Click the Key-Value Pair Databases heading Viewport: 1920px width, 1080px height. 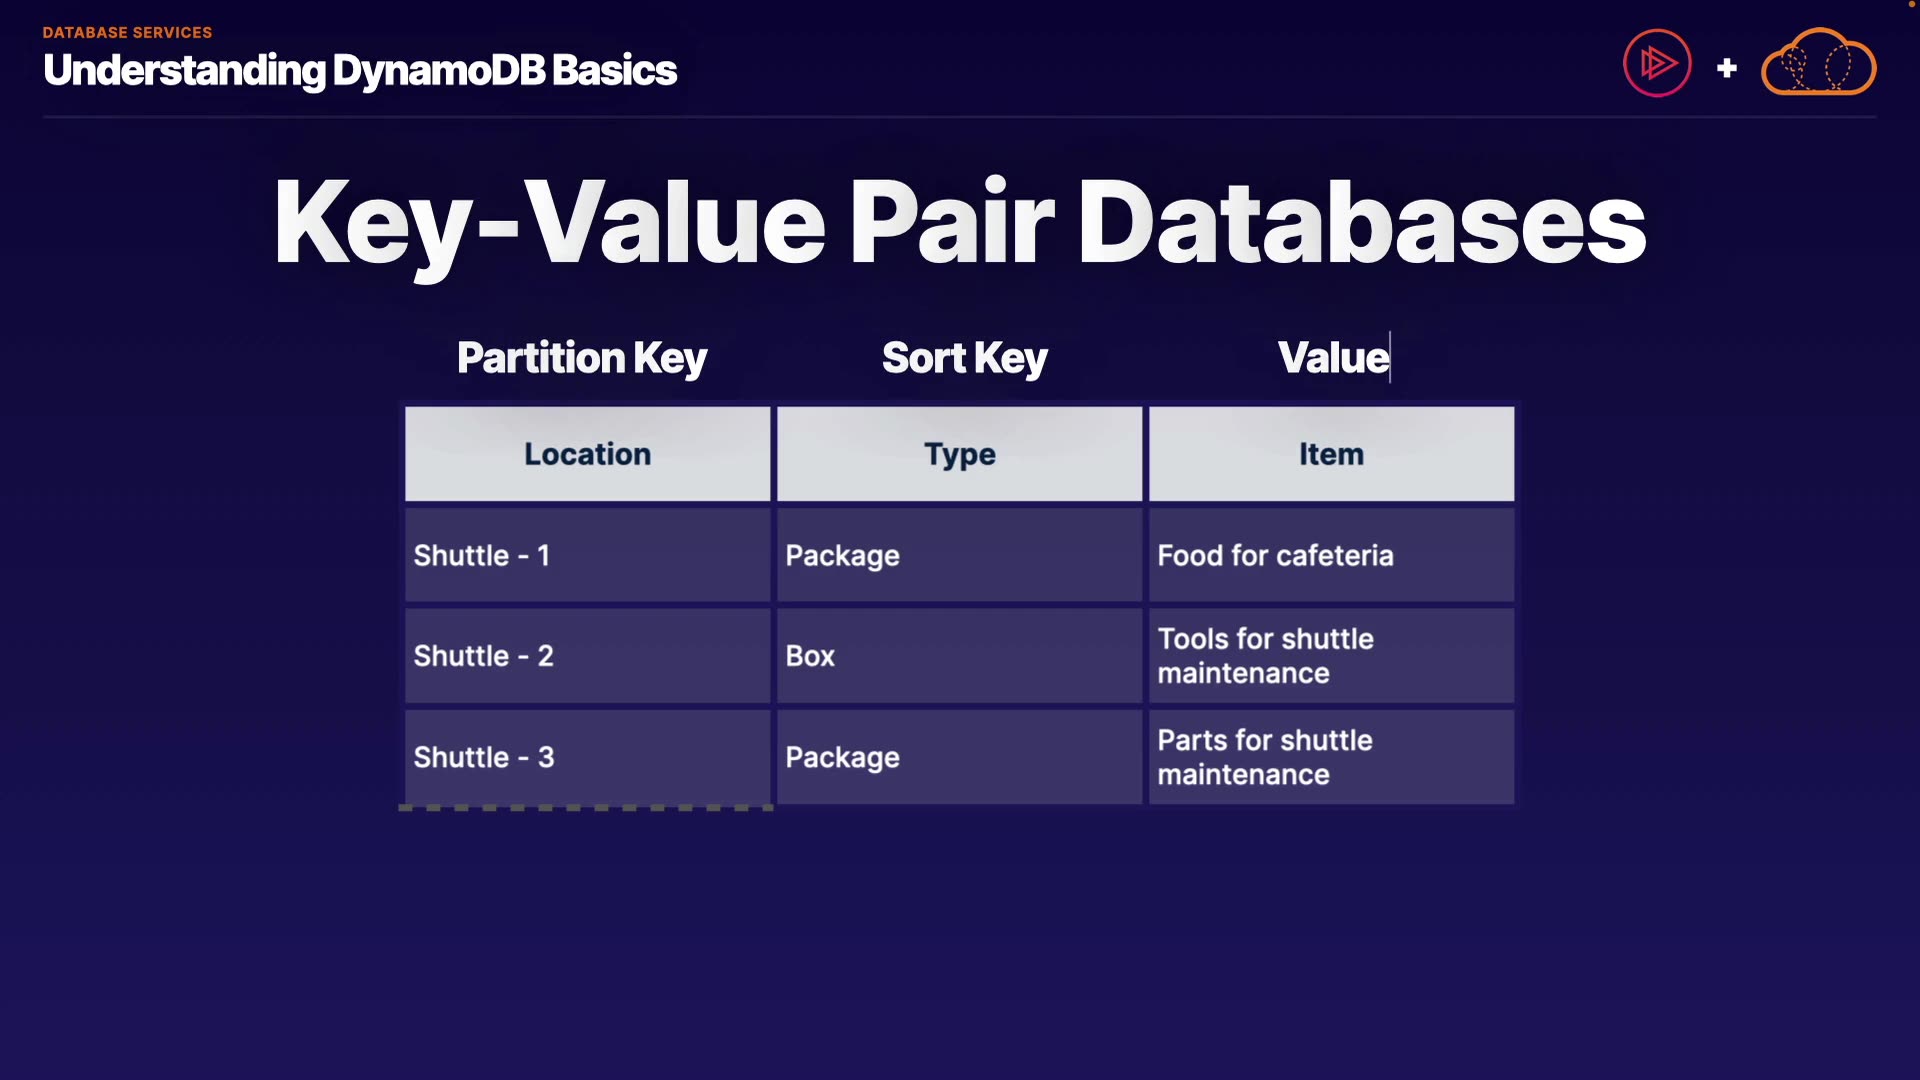(x=959, y=222)
